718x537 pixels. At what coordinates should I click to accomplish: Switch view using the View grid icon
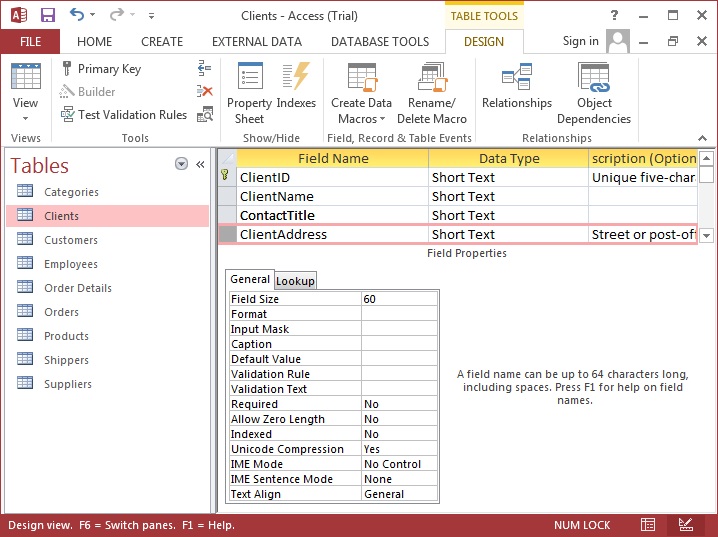[26, 76]
